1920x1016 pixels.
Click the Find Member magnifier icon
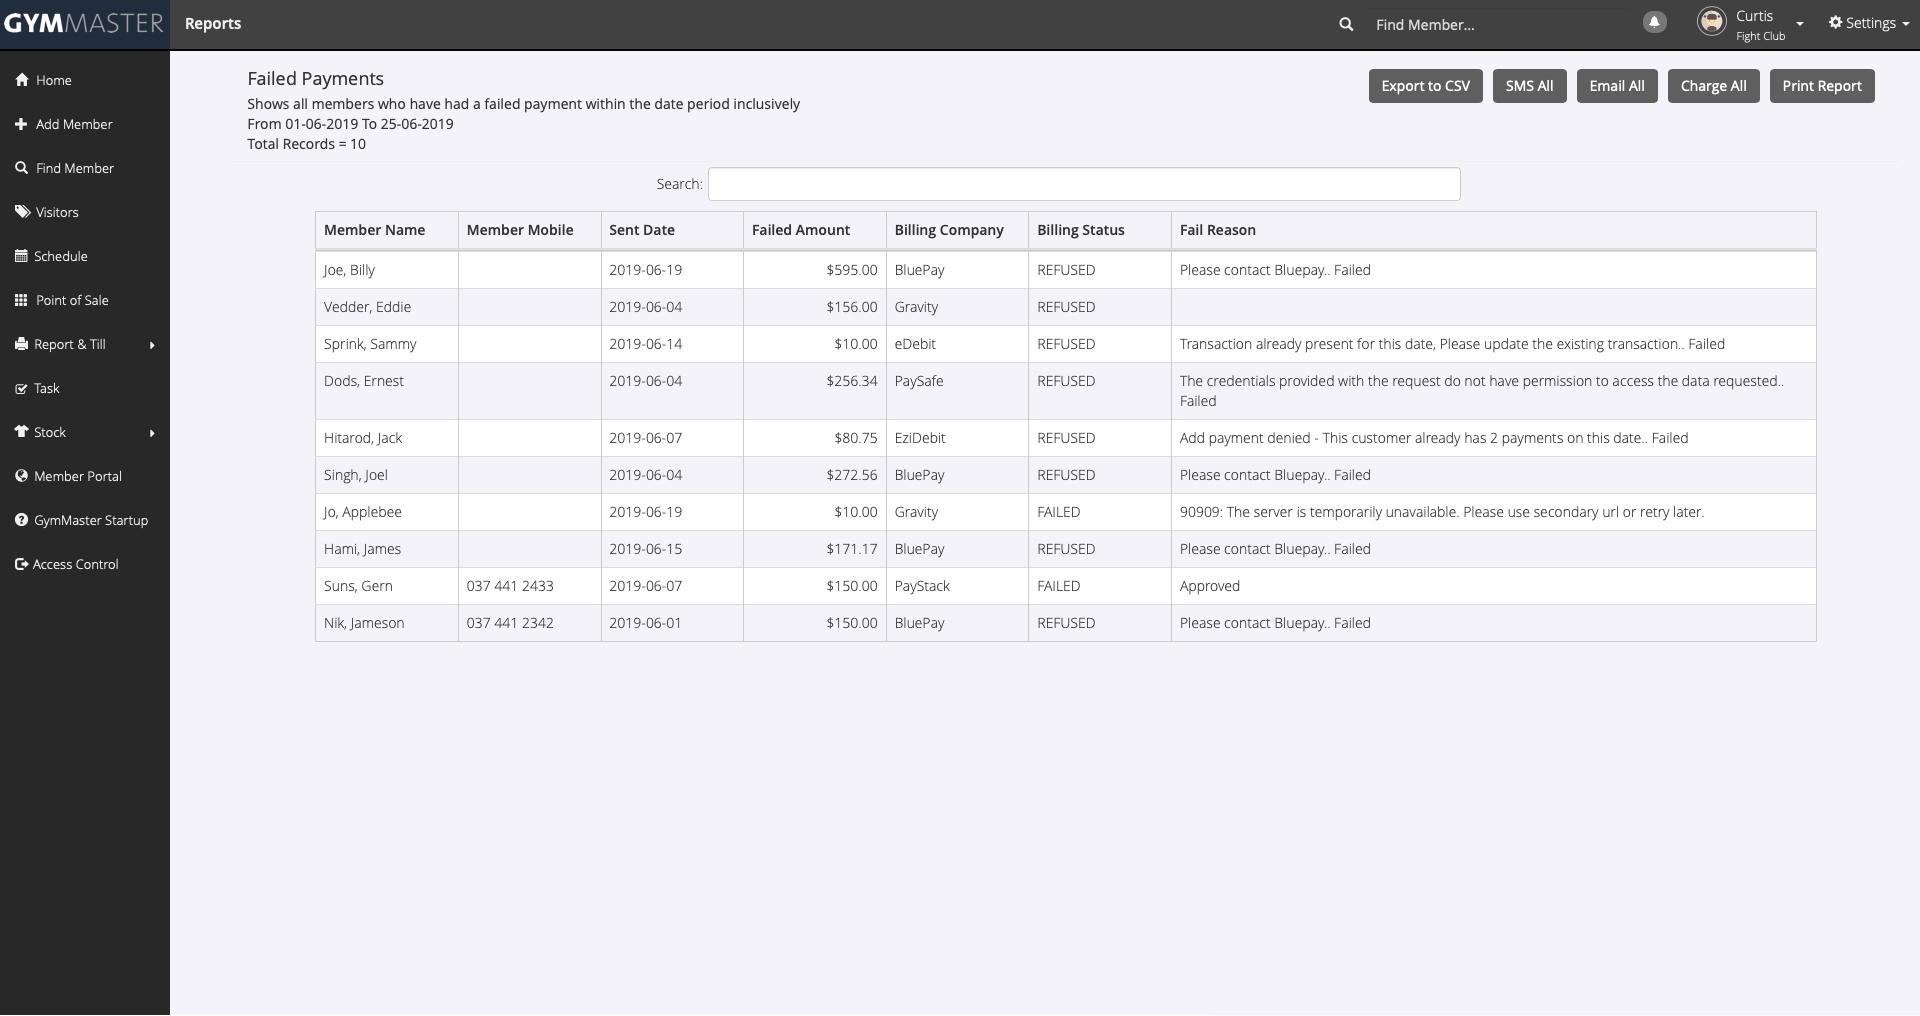coord(21,168)
